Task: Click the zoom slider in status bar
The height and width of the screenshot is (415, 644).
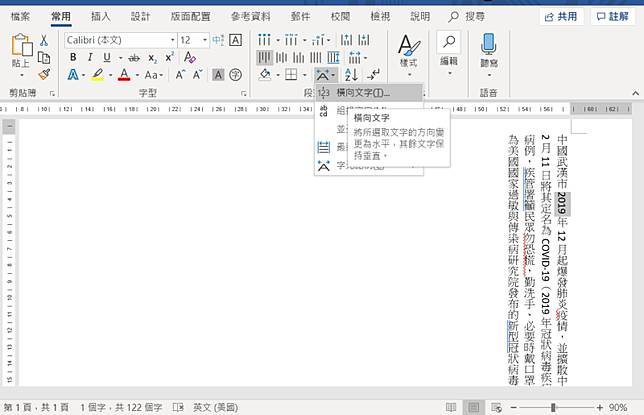Action: point(567,408)
